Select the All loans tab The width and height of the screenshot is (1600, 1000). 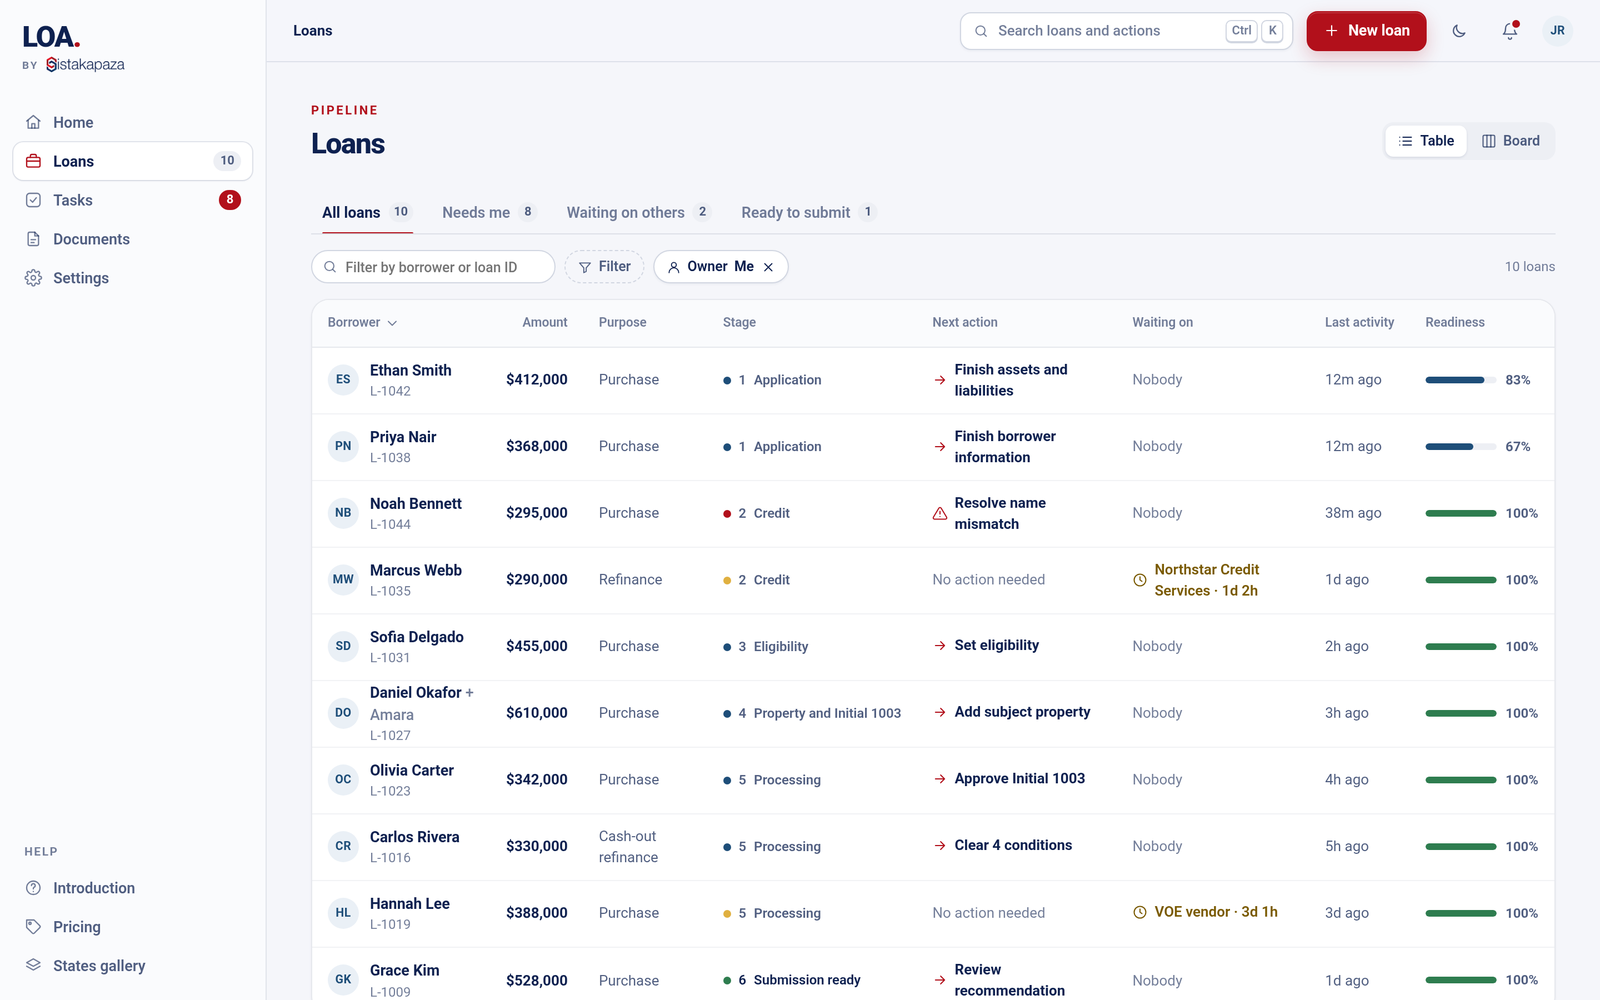coord(366,213)
